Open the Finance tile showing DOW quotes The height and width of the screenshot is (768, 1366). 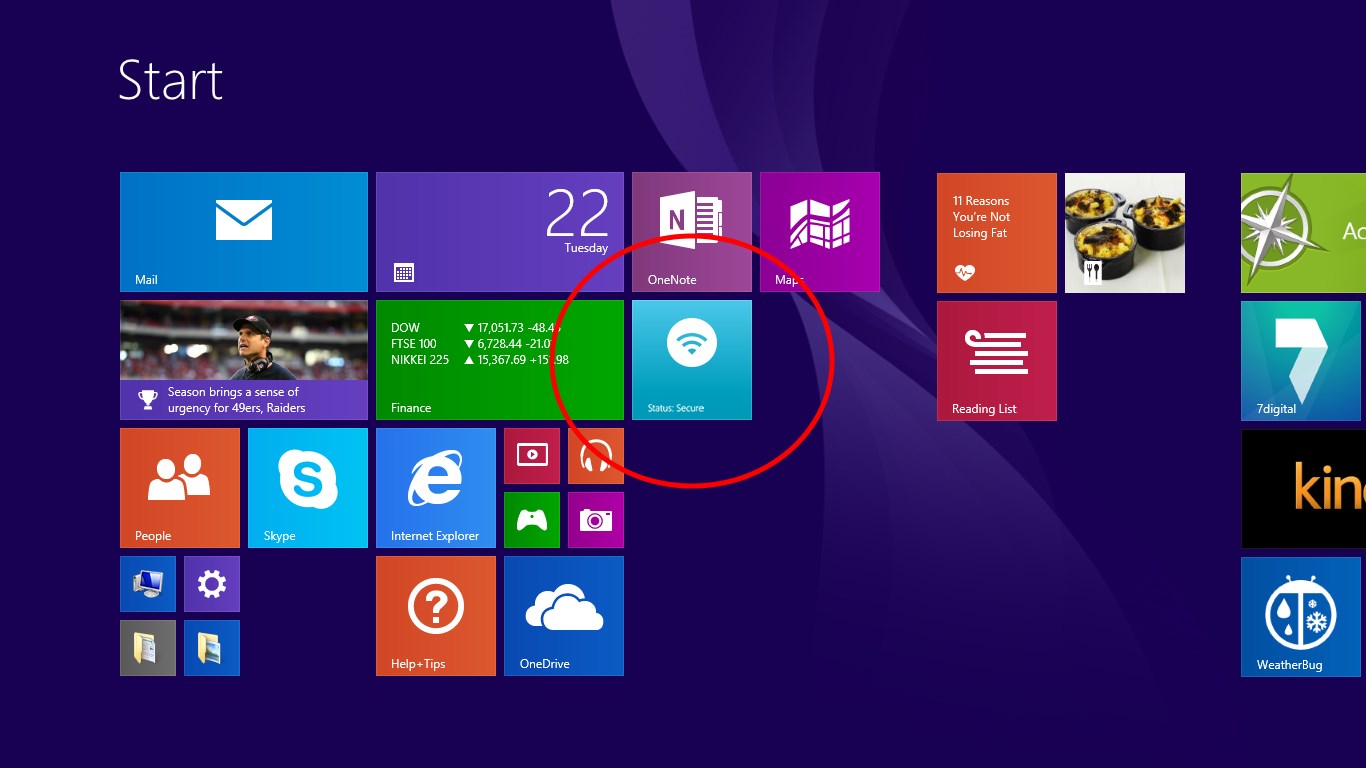pos(499,360)
